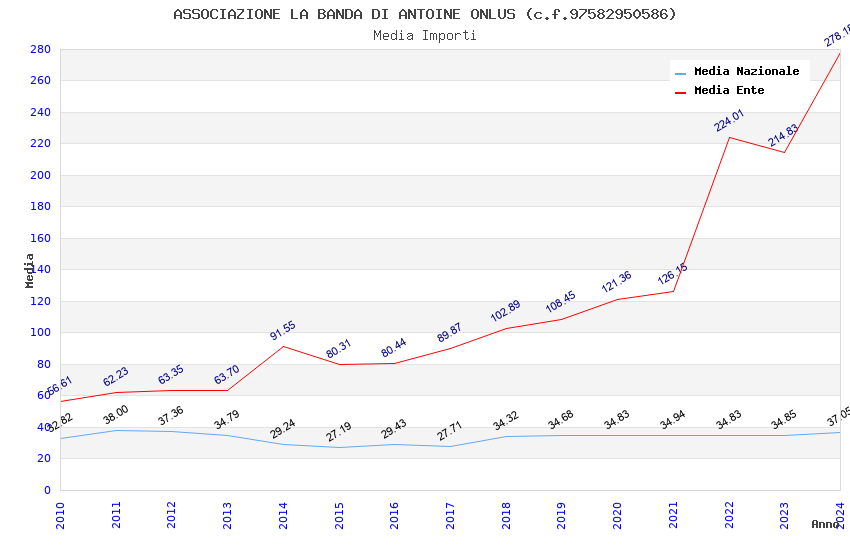Click the 2017 year label on axis
Image resolution: width=850 pixels, height=550 pixels.
pos(450,515)
